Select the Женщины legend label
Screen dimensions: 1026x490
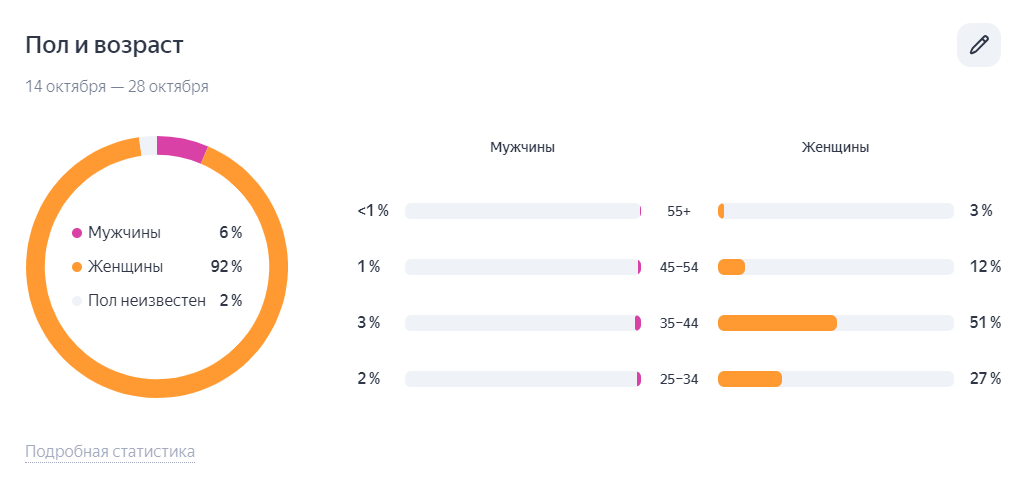125,267
